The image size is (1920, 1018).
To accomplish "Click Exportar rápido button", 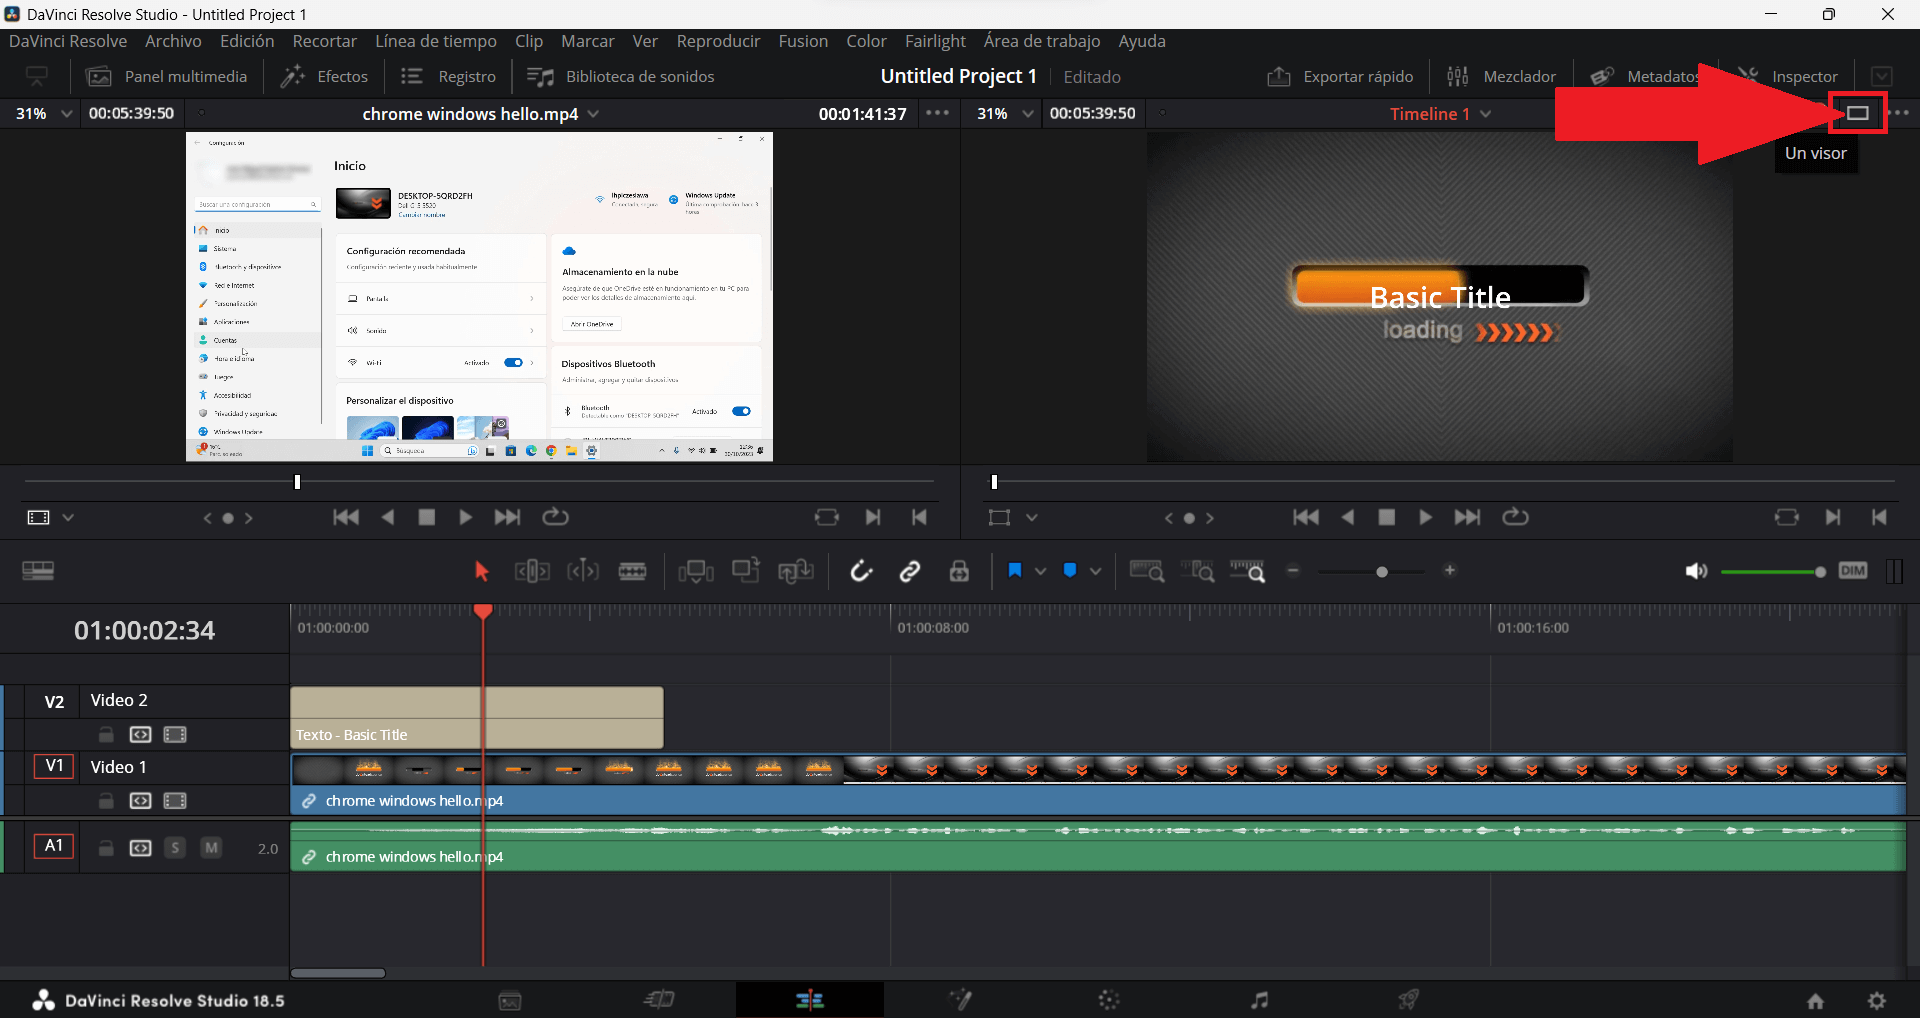I will tap(1340, 76).
